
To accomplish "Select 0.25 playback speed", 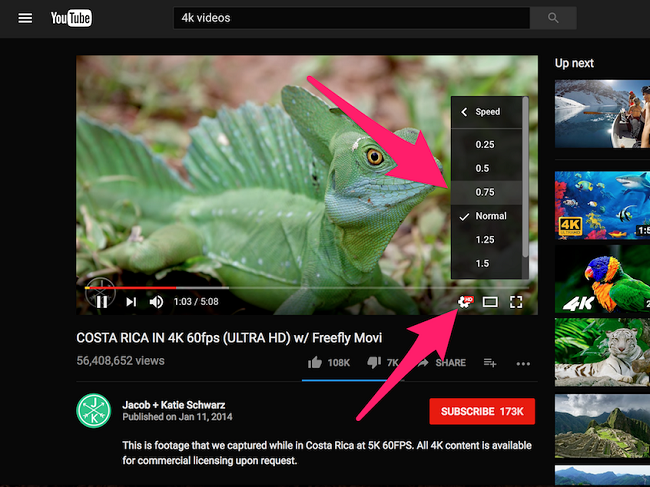I will coord(487,145).
